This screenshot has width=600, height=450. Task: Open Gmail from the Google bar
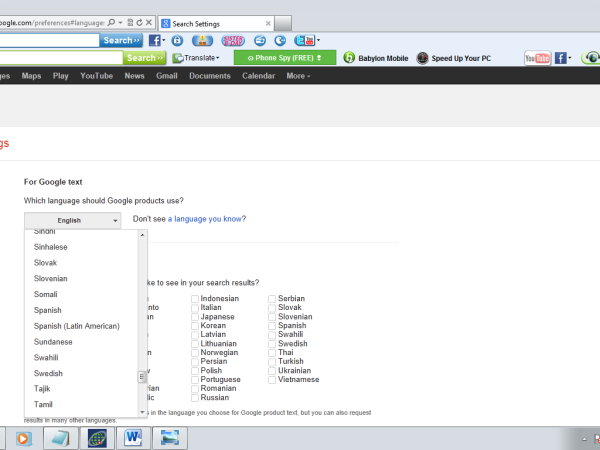click(x=167, y=76)
